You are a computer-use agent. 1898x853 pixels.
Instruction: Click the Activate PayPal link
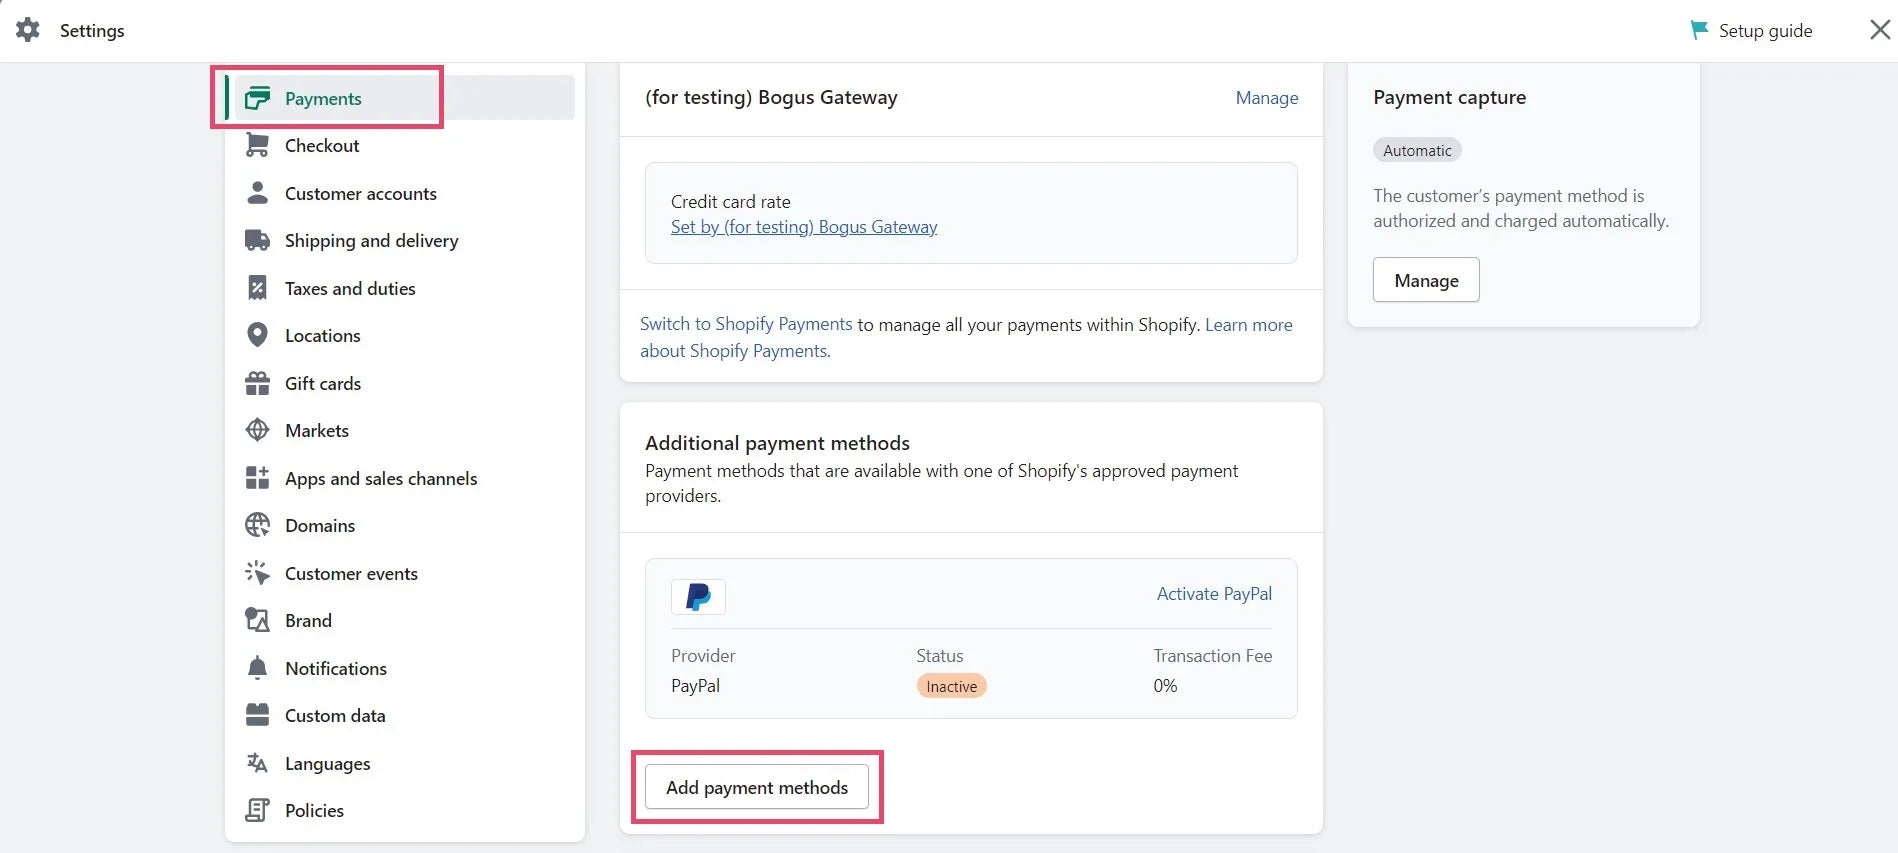(1214, 594)
